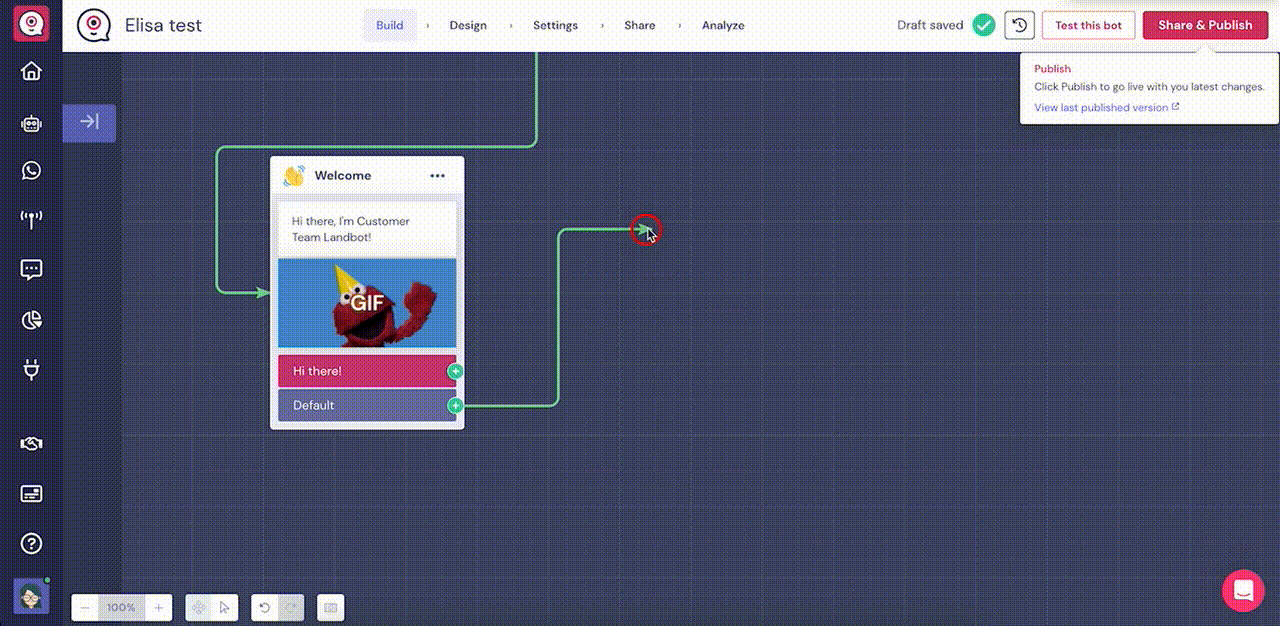Select the pointer selection tool
This screenshot has height=626, width=1280.
click(225, 607)
